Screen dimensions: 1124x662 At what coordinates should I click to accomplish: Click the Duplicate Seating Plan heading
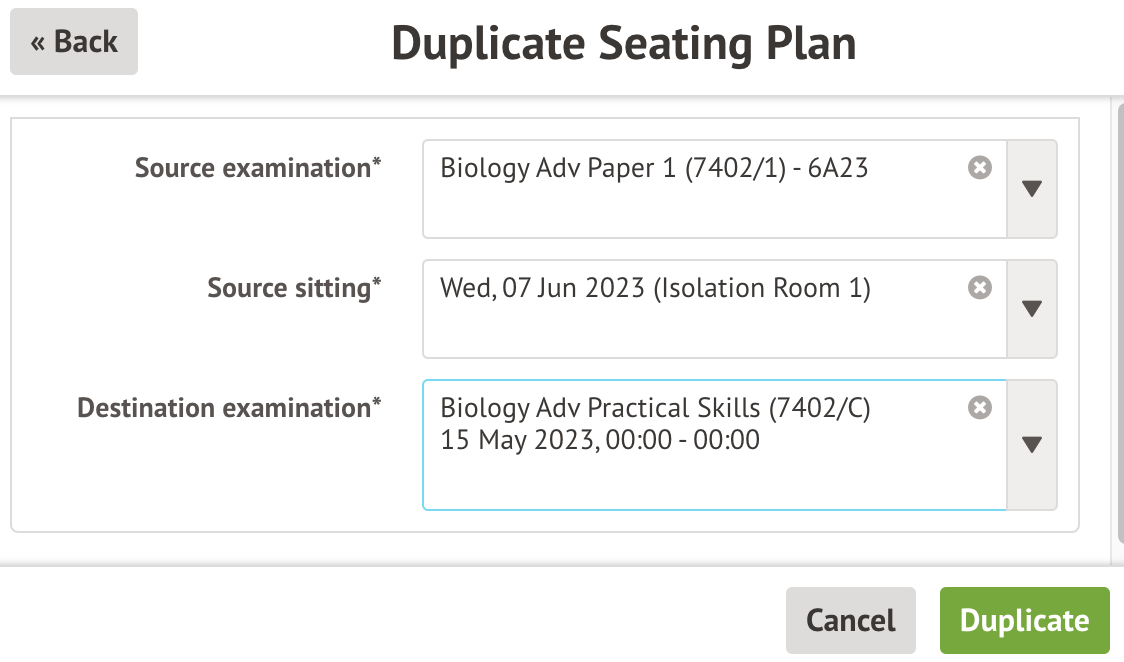pyautogui.click(x=623, y=43)
